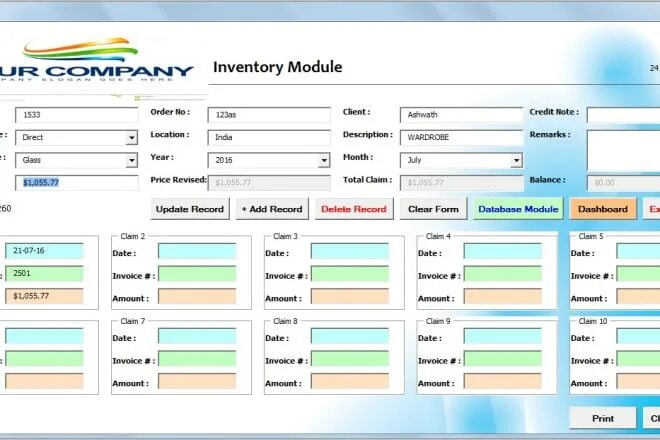This screenshot has width=660, height=440.
Task: Click the Claim 8 Invoice # field
Action: tap(350, 359)
